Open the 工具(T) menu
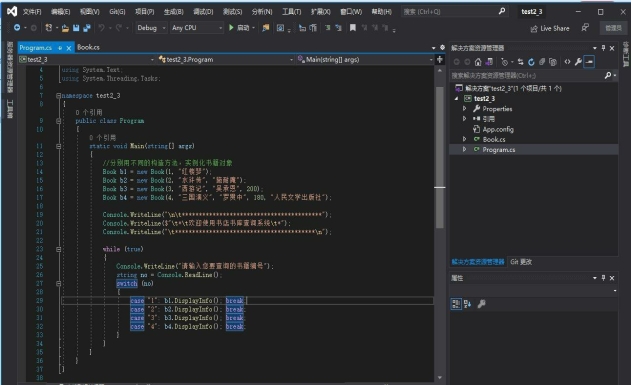This screenshot has width=631, height=385. point(291,12)
